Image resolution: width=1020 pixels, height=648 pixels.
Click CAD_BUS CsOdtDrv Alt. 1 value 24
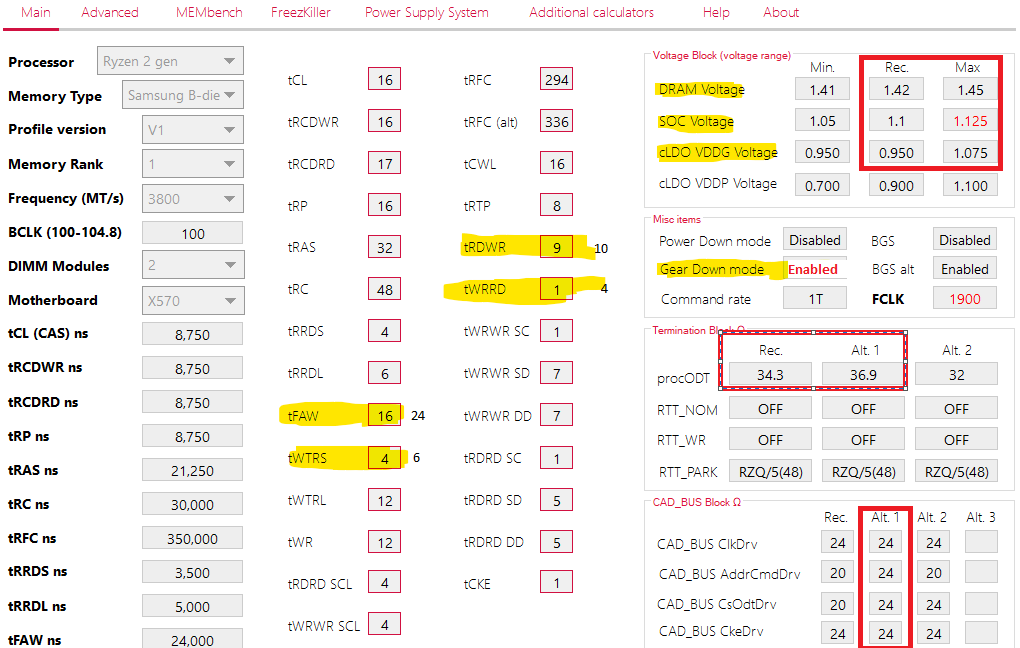[885, 604]
